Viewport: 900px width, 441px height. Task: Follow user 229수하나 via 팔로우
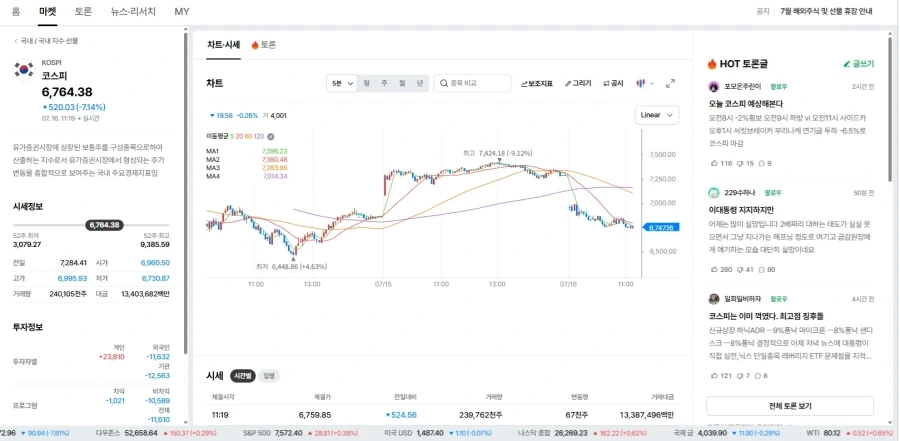(x=773, y=193)
